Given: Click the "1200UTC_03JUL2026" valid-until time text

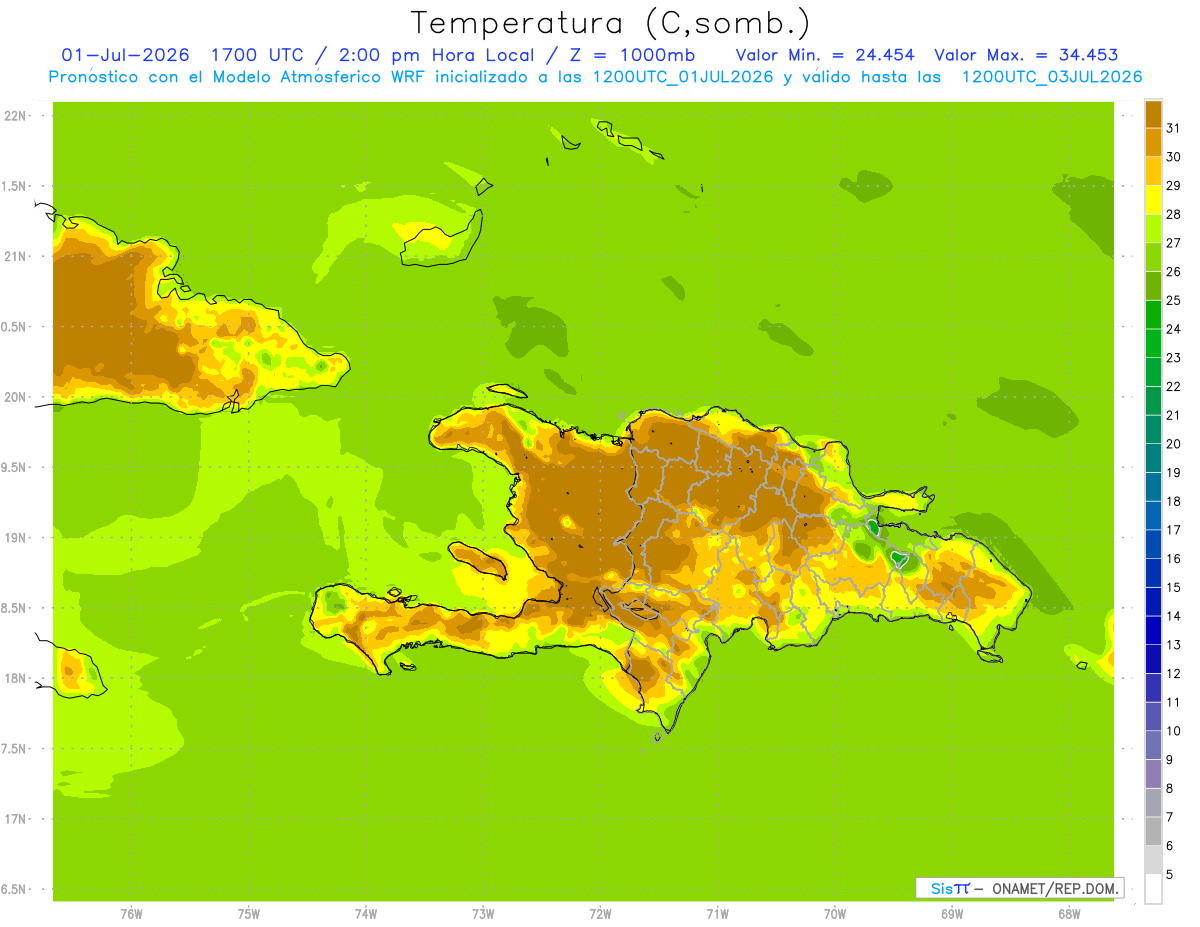Looking at the screenshot, I should pos(1052,77).
